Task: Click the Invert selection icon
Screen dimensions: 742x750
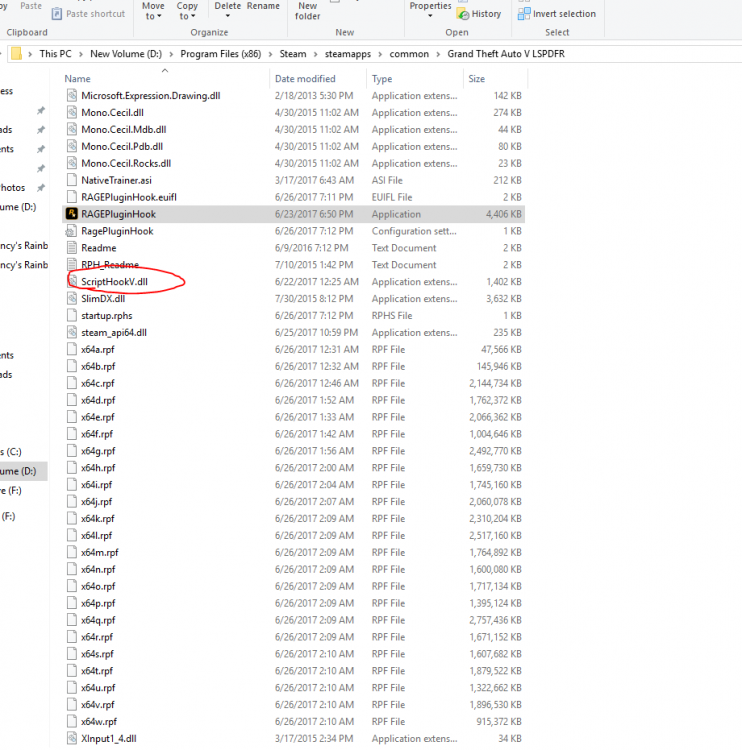Action: click(524, 14)
